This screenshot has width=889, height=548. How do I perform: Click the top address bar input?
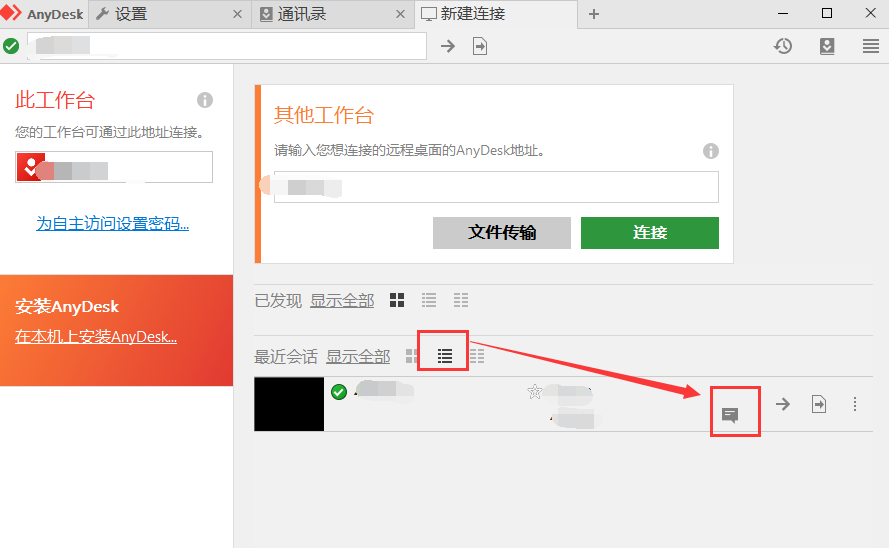pos(227,46)
